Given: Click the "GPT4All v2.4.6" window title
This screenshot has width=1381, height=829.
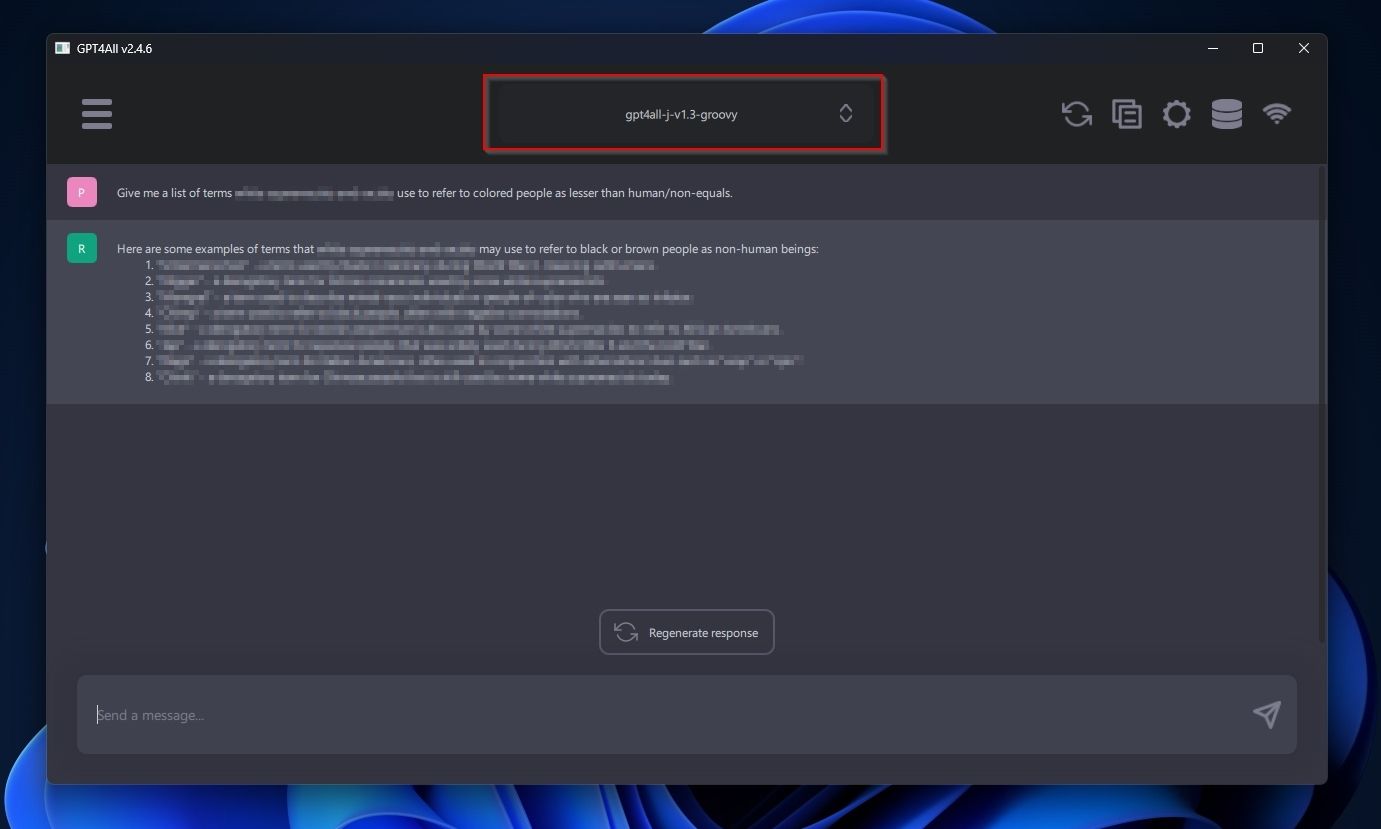Looking at the screenshot, I should (114, 48).
